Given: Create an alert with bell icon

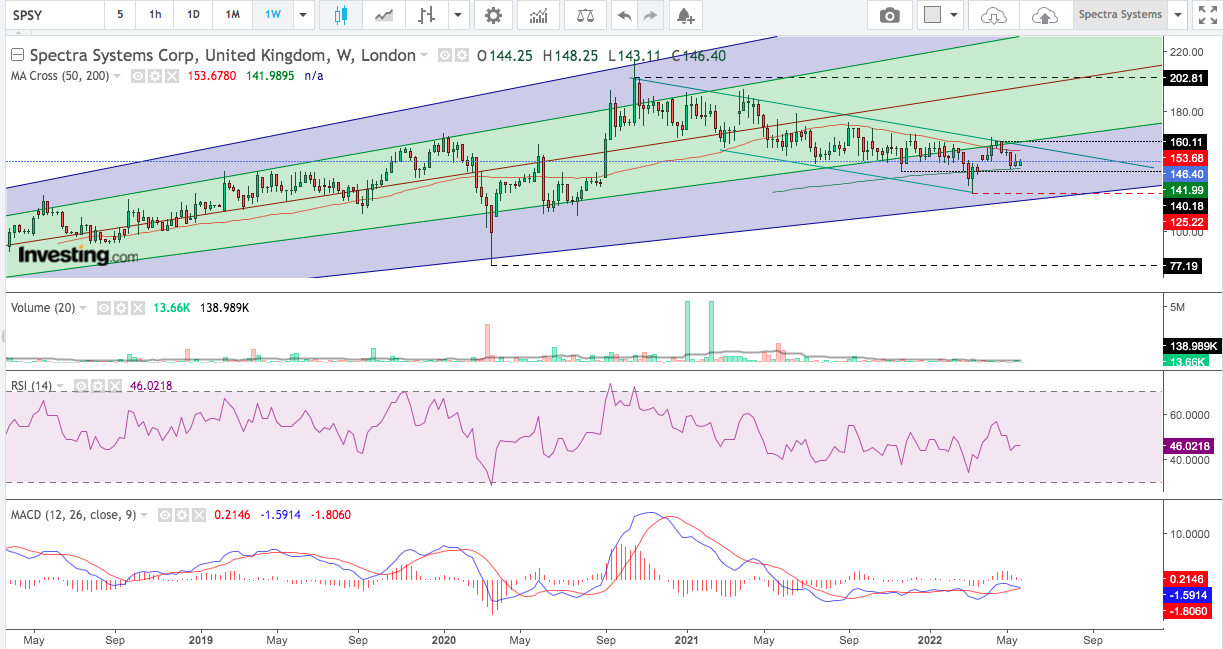Looking at the screenshot, I should [684, 15].
